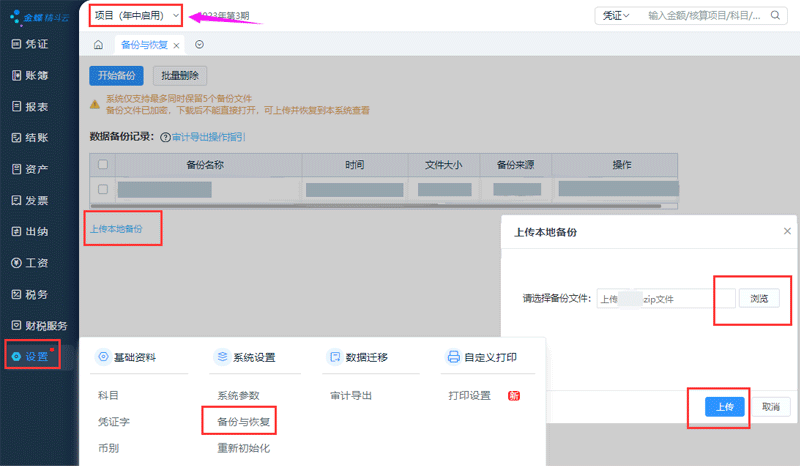
Task: Switch to the 备份与恢复 tab
Action: tap(144, 45)
